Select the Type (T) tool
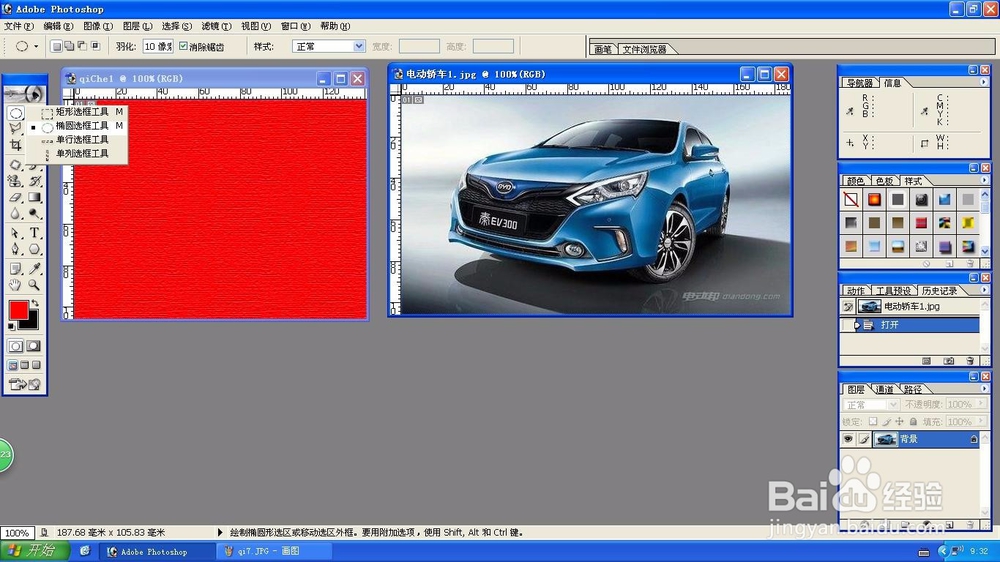Screen dimensions: 1000x562 pyautogui.click(x=34, y=233)
